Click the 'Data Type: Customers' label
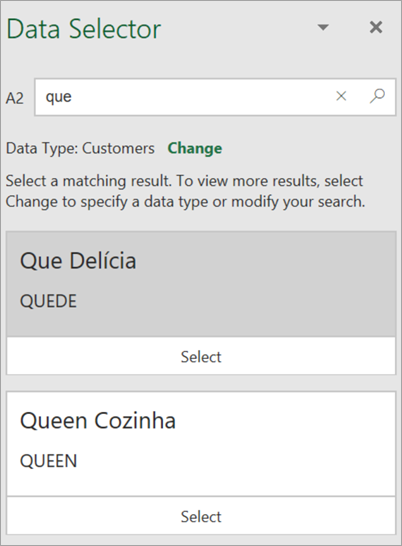Screen dimensions: 402x546 click(x=80, y=149)
